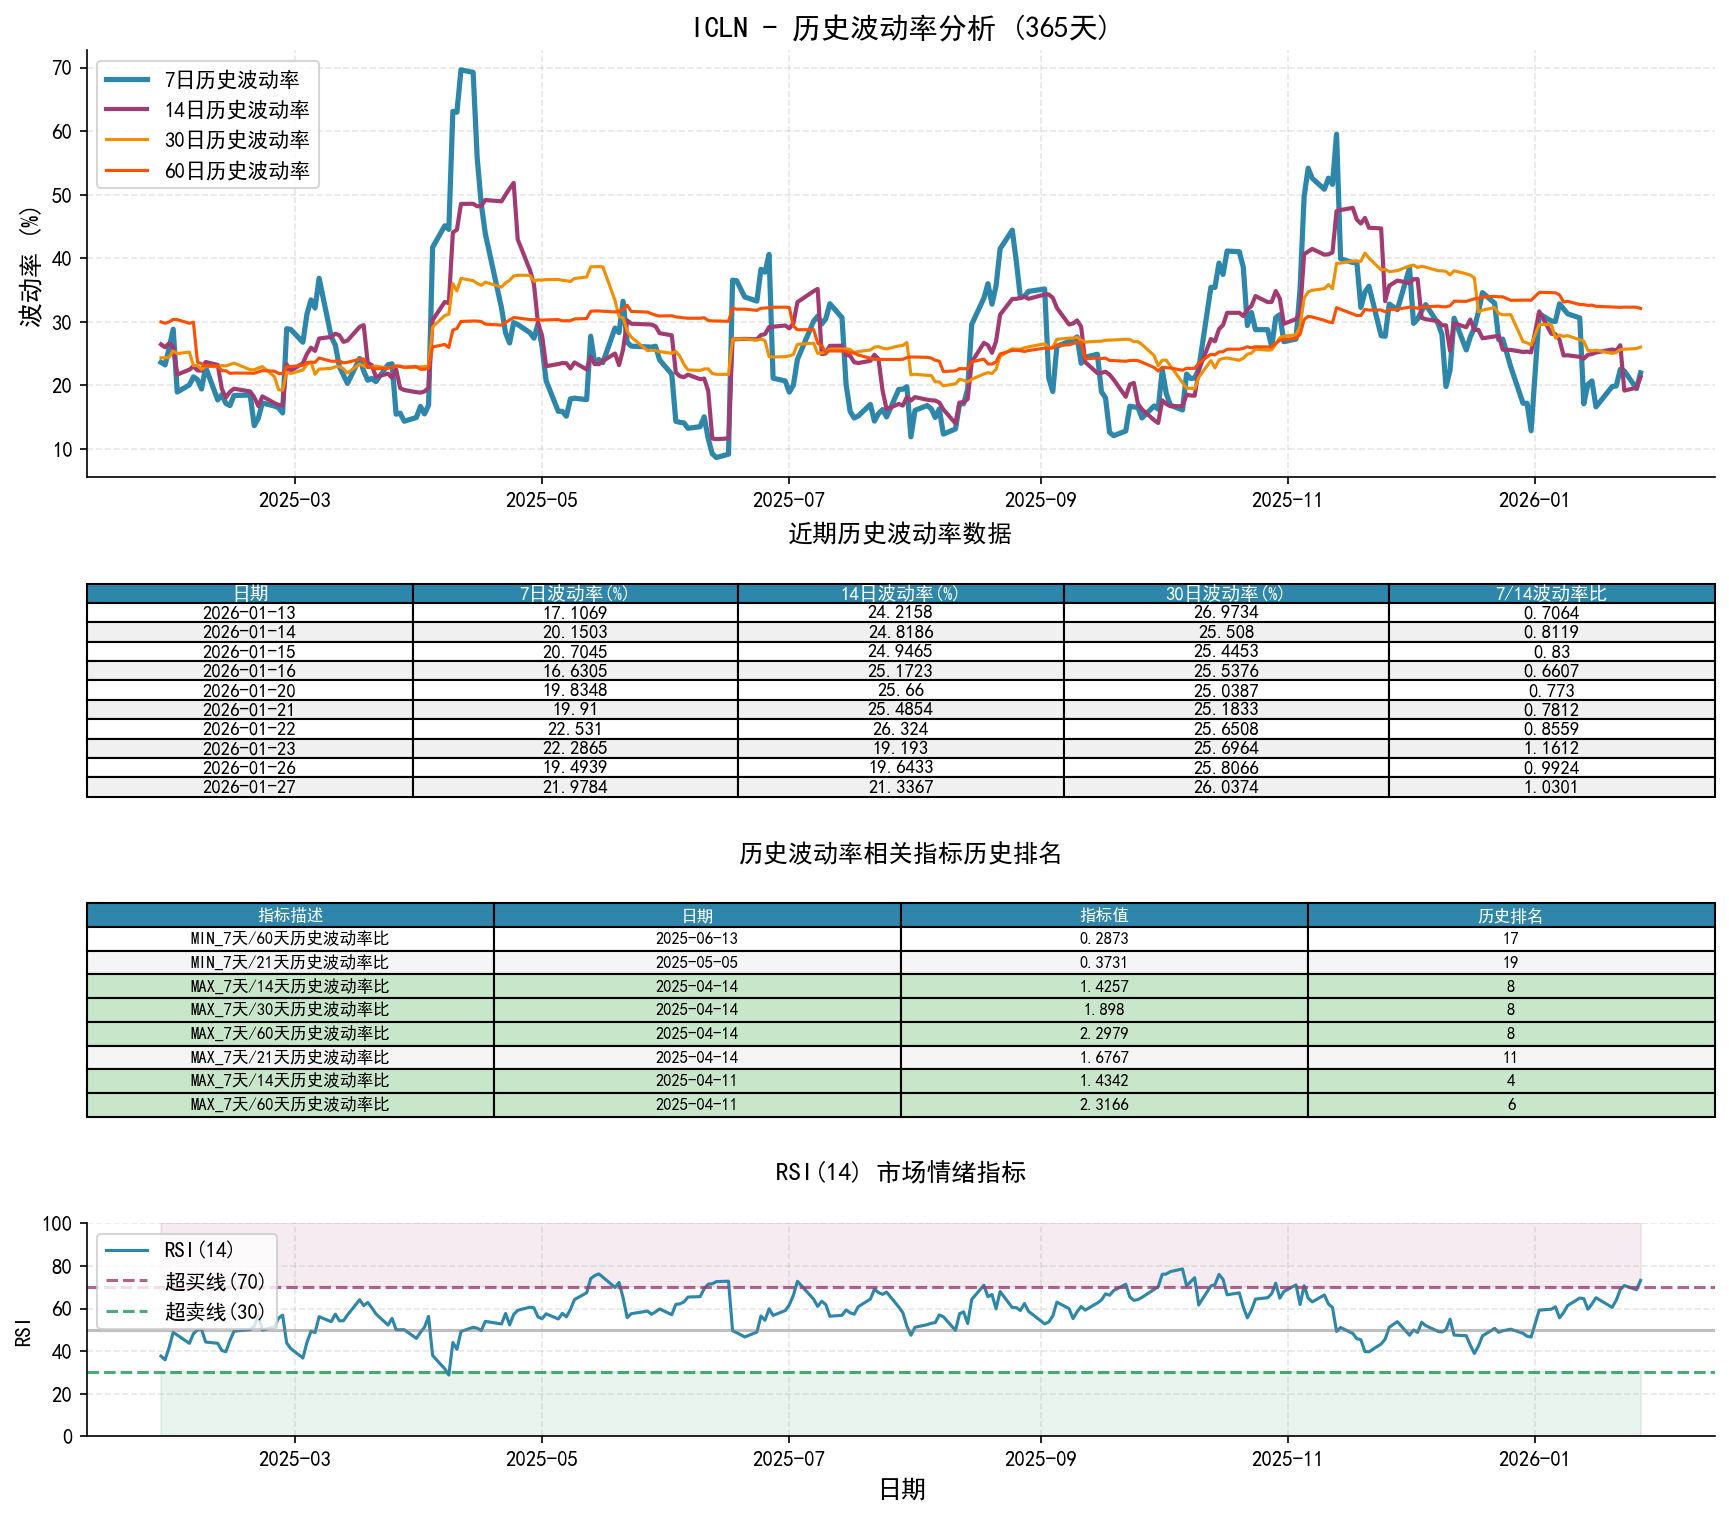The width and height of the screenshot is (1729, 1515).
Task: Click the 超买线(70) legend entry
Action: coord(214,1282)
